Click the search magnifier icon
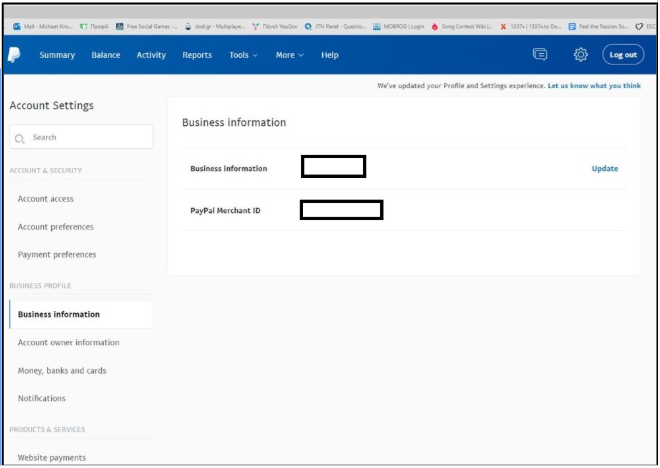Image resolution: width=660 pixels, height=468 pixels. 20,138
